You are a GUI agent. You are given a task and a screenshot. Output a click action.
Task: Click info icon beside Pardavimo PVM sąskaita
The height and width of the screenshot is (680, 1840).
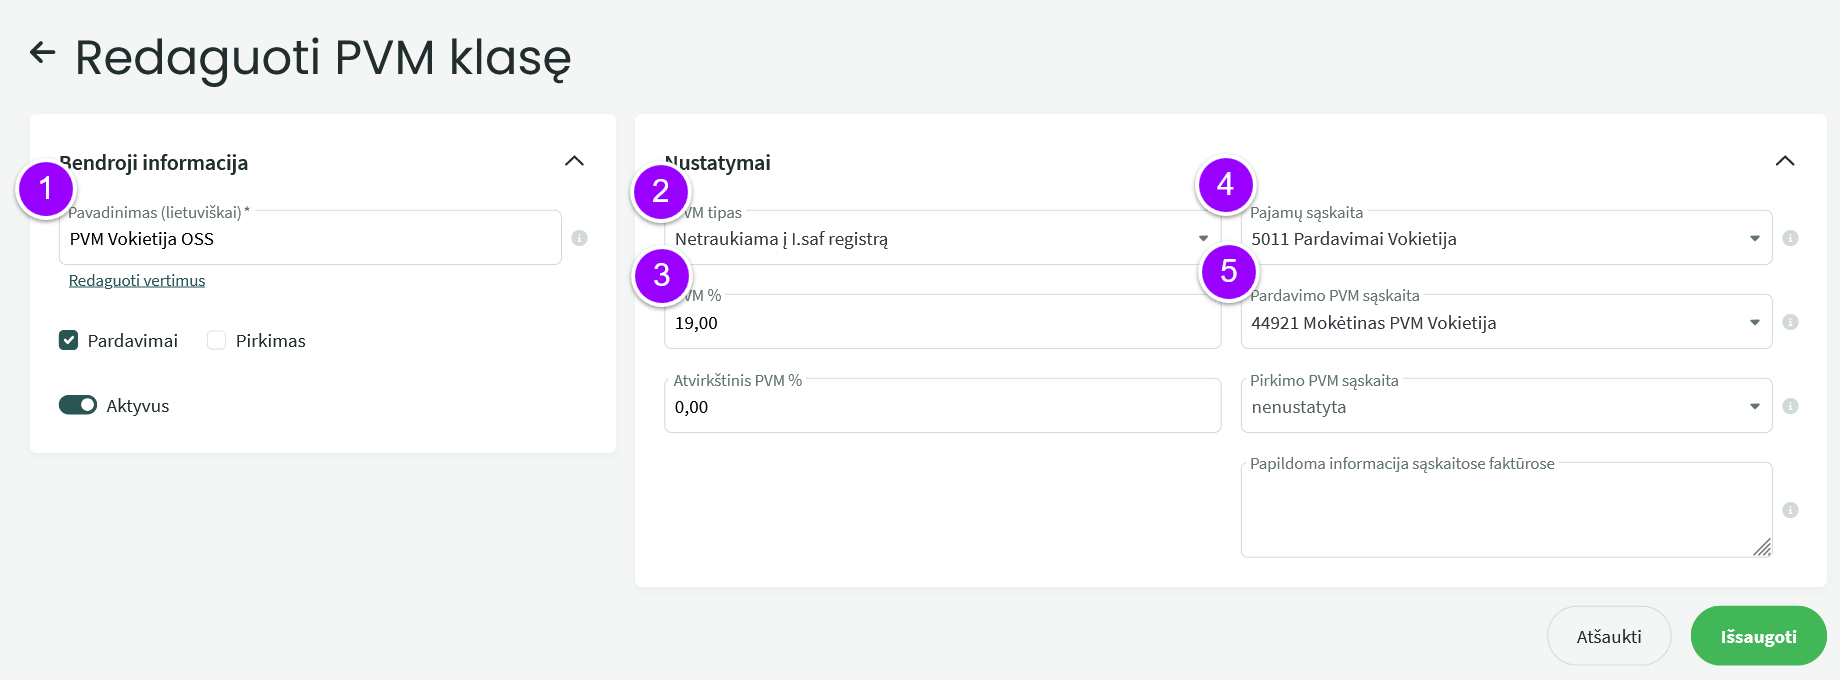point(1790,322)
